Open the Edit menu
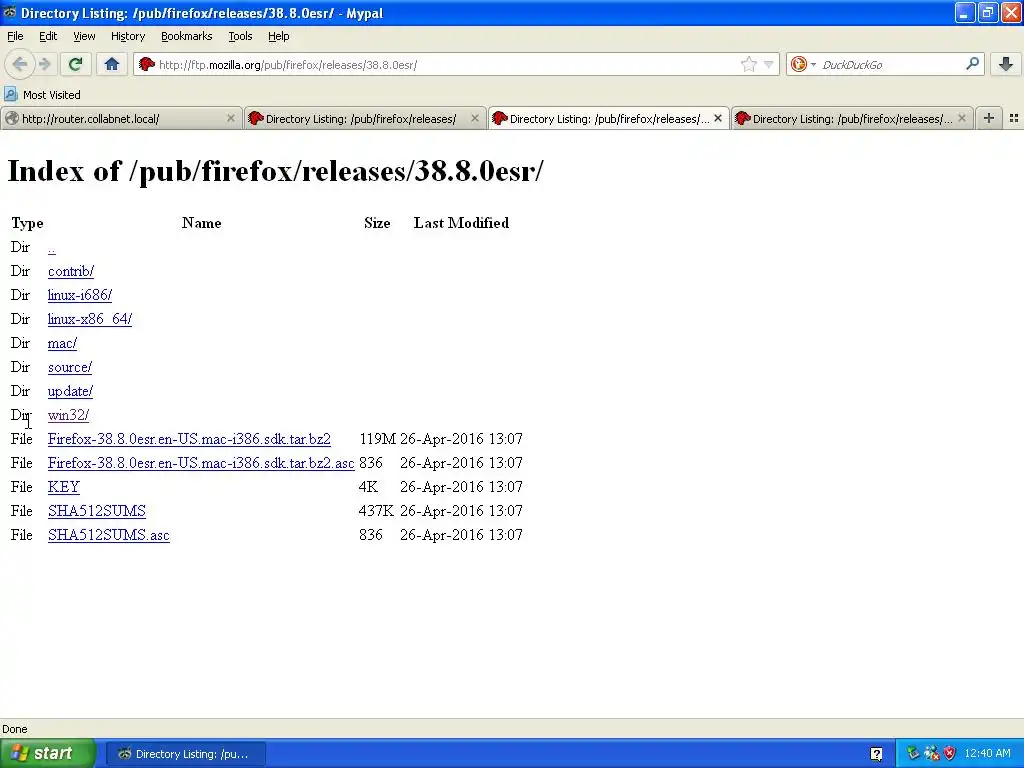Screen dimensions: 1024x768 click(x=48, y=36)
